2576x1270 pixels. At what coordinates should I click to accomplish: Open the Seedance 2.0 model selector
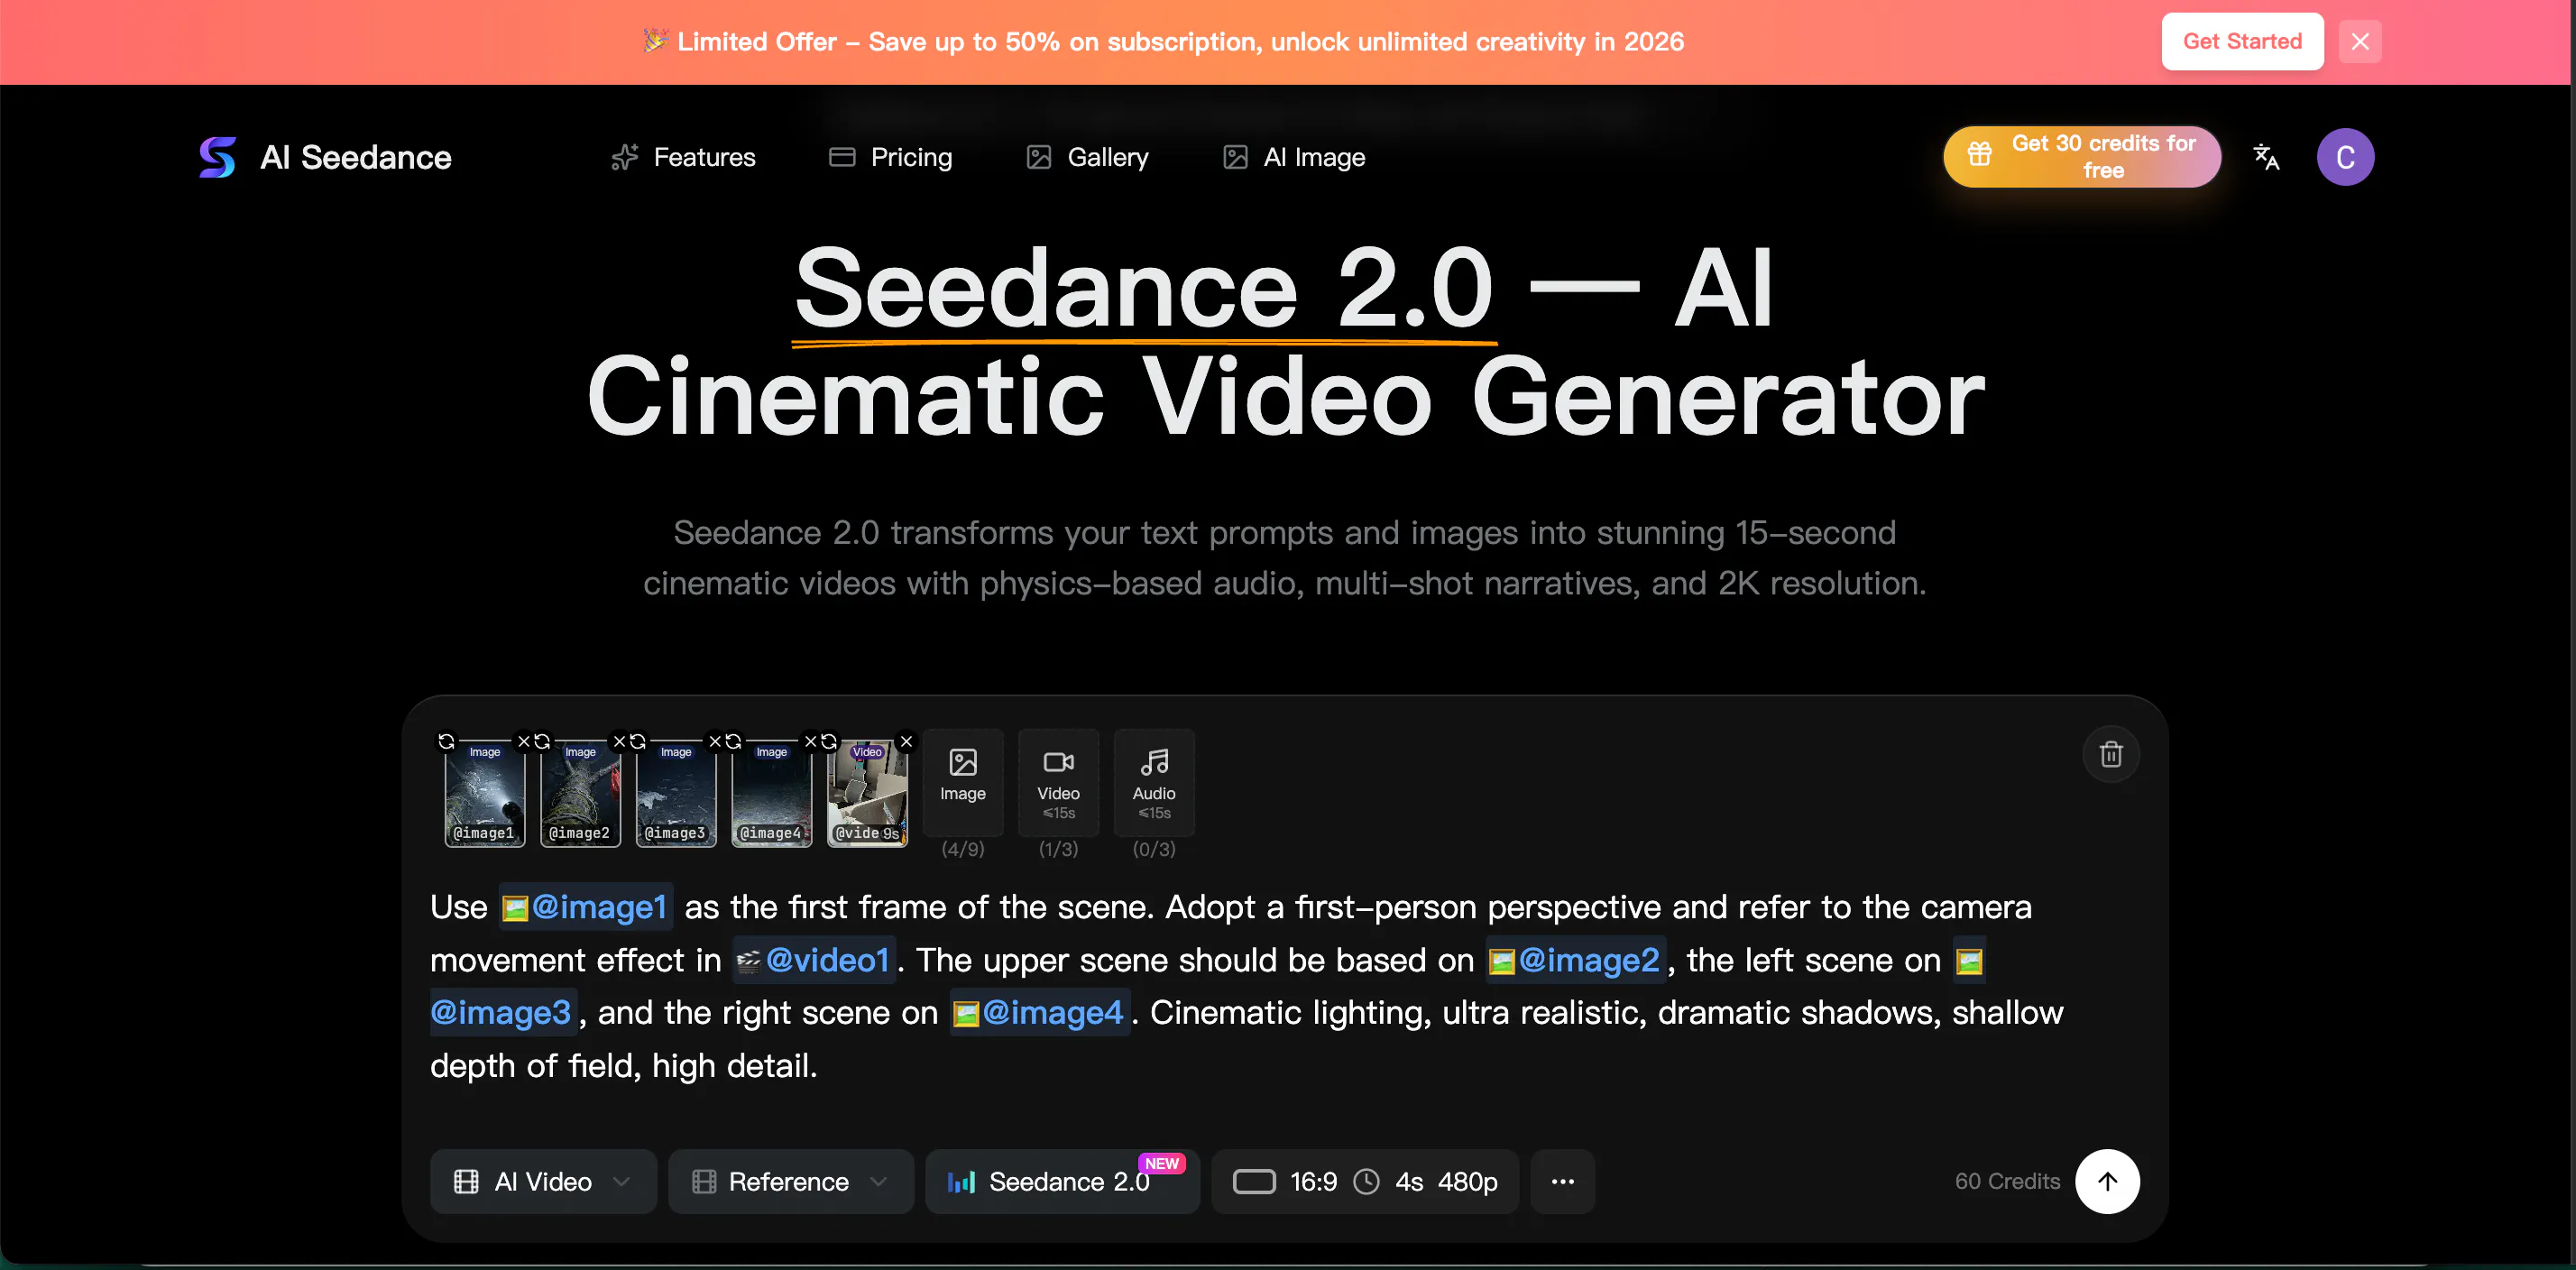pos(1062,1181)
